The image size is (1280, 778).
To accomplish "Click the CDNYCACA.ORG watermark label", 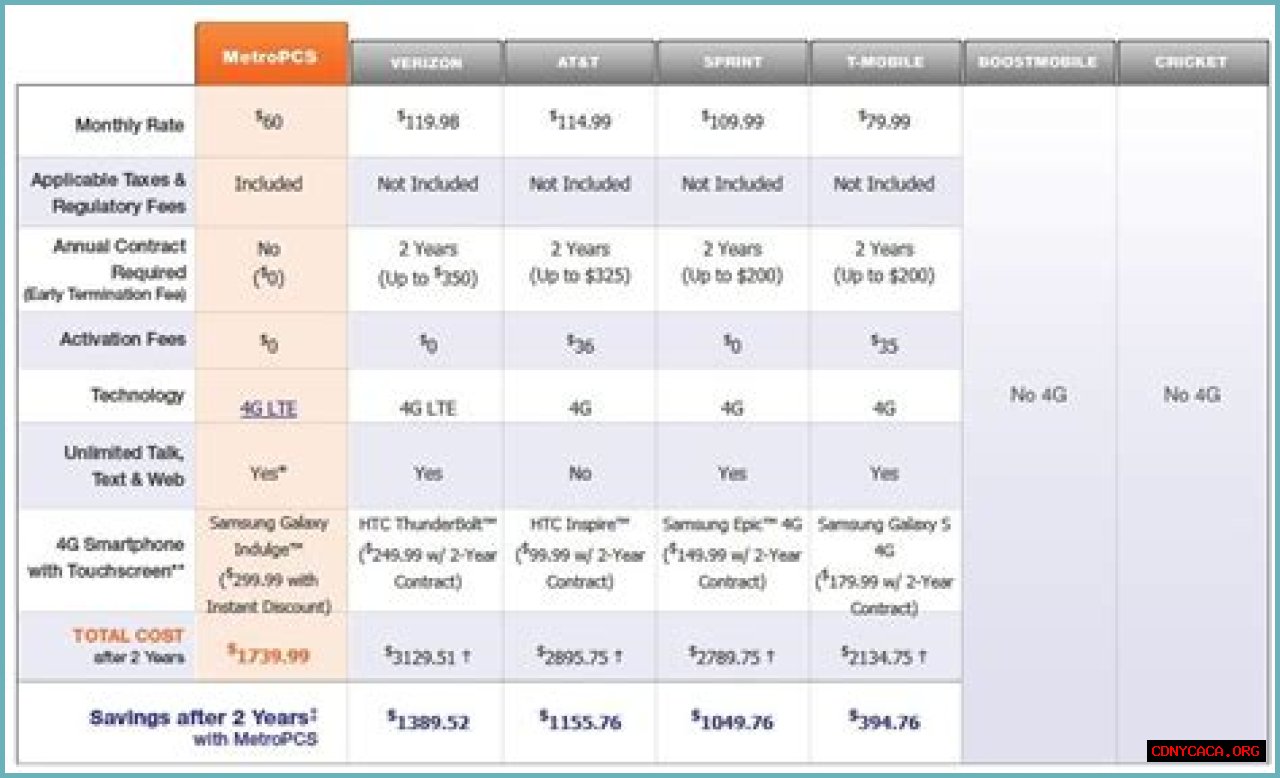I will pos(1206,751).
